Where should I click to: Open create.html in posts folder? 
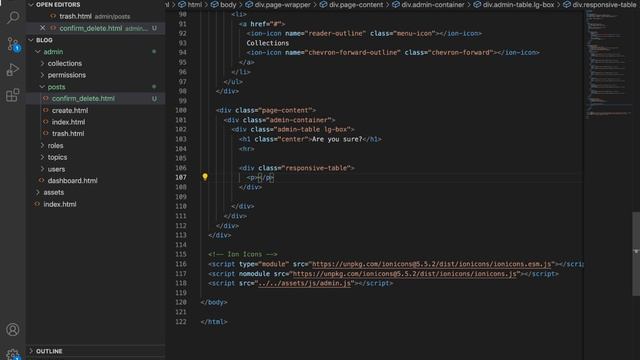pos(70,110)
